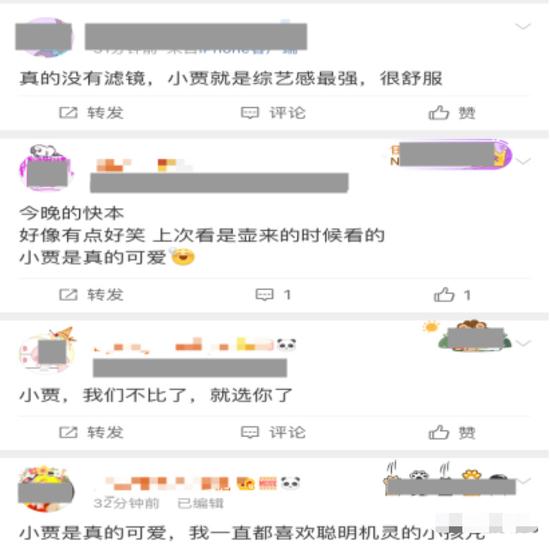Repost the 今晚的快本 post

click(91, 295)
